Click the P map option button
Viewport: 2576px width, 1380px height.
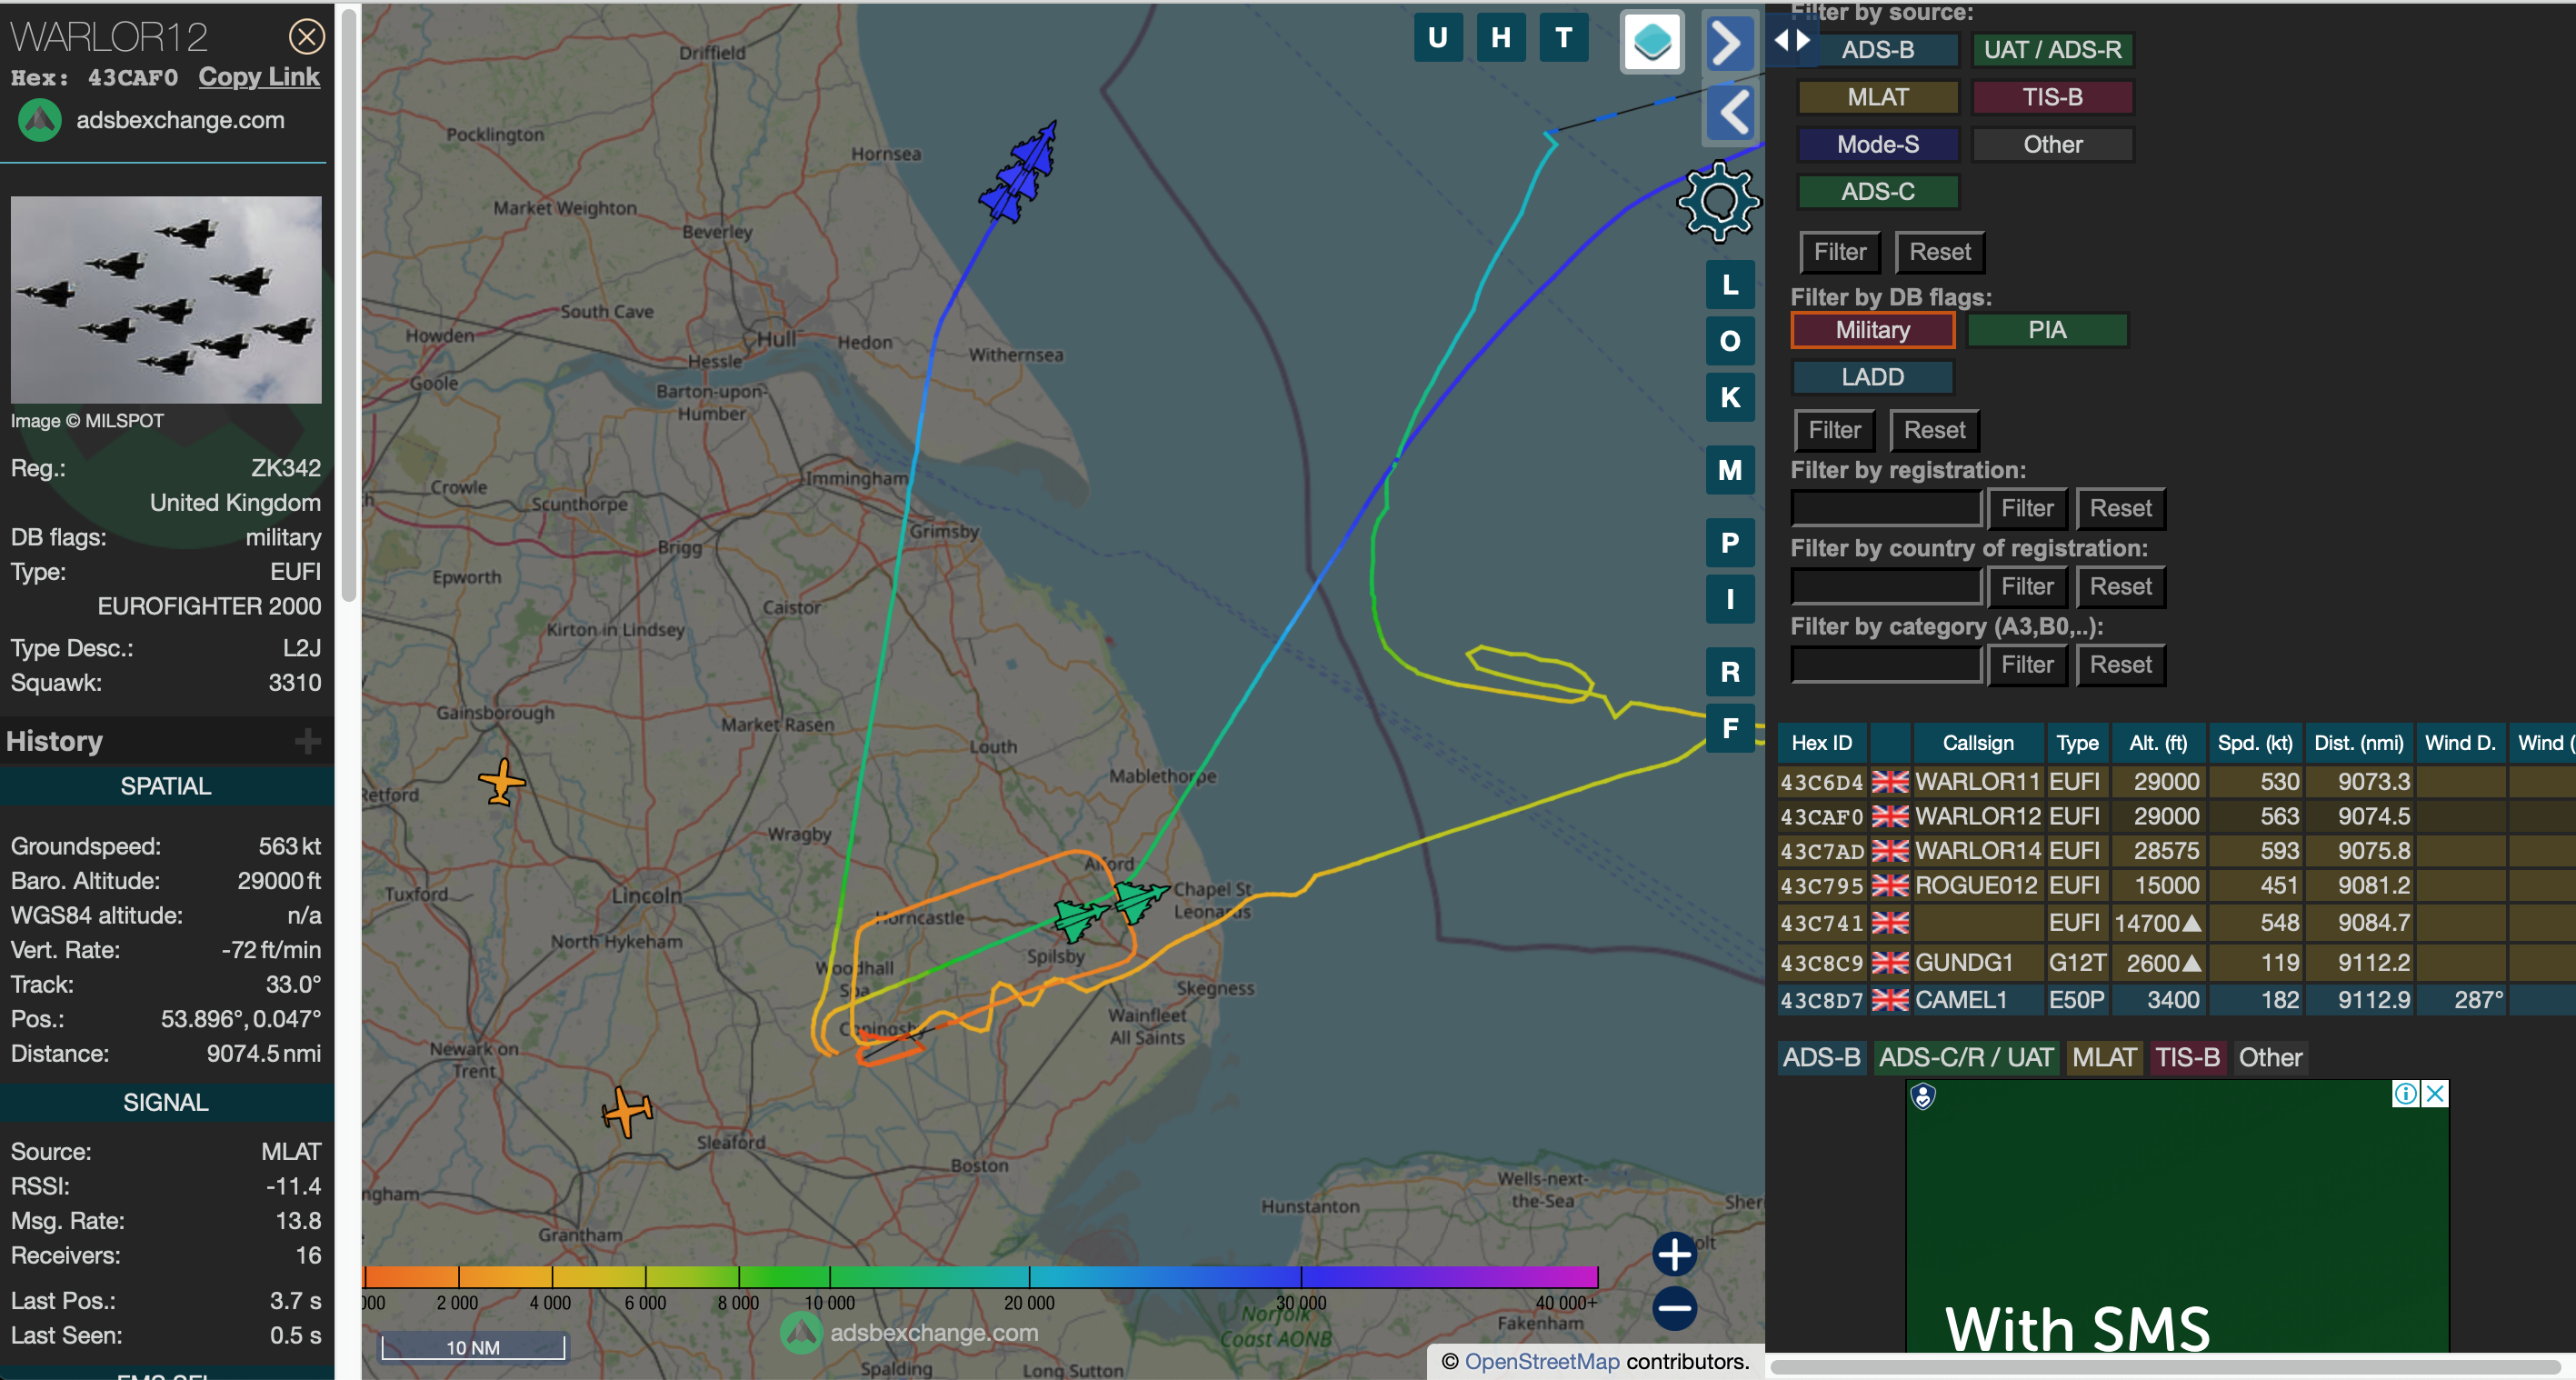(x=1730, y=543)
